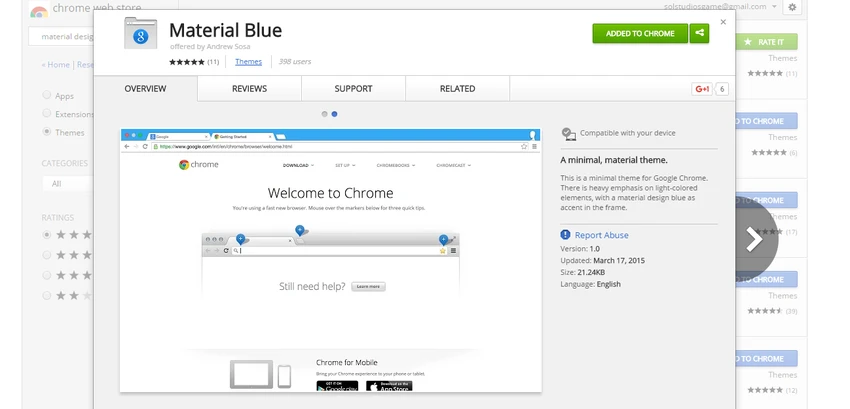This screenshot has height=409, width=850.
Task: Click the Added to Chrome button
Action: point(640,33)
